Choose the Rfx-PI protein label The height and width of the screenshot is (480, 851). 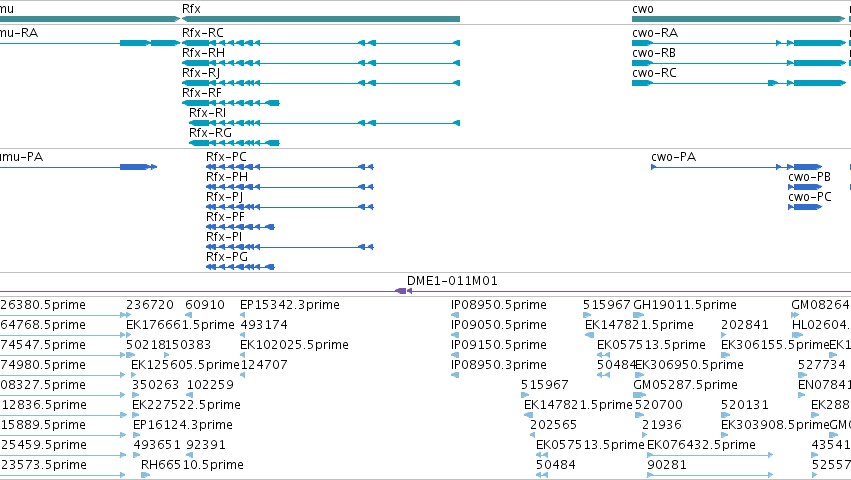[224, 237]
